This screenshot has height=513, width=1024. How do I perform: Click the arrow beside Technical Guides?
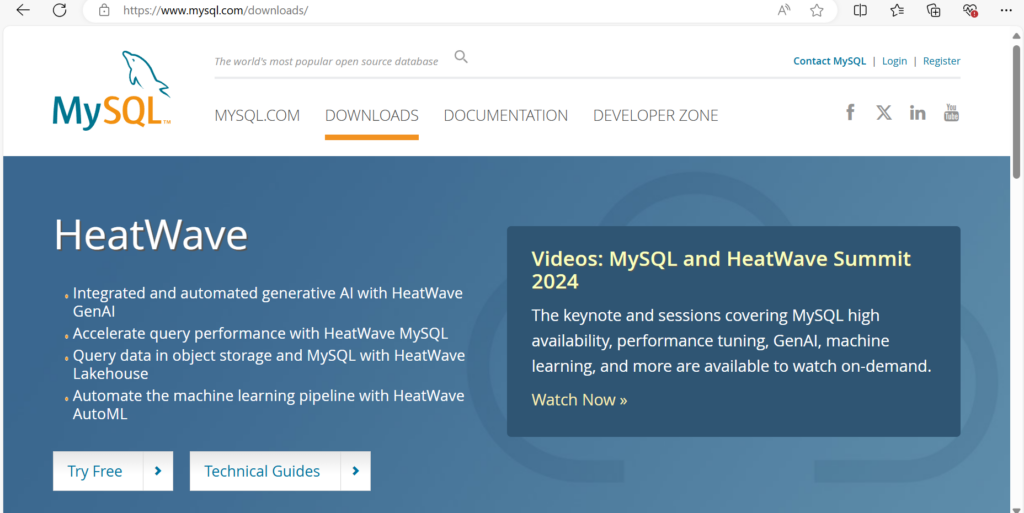tap(355, 471)
